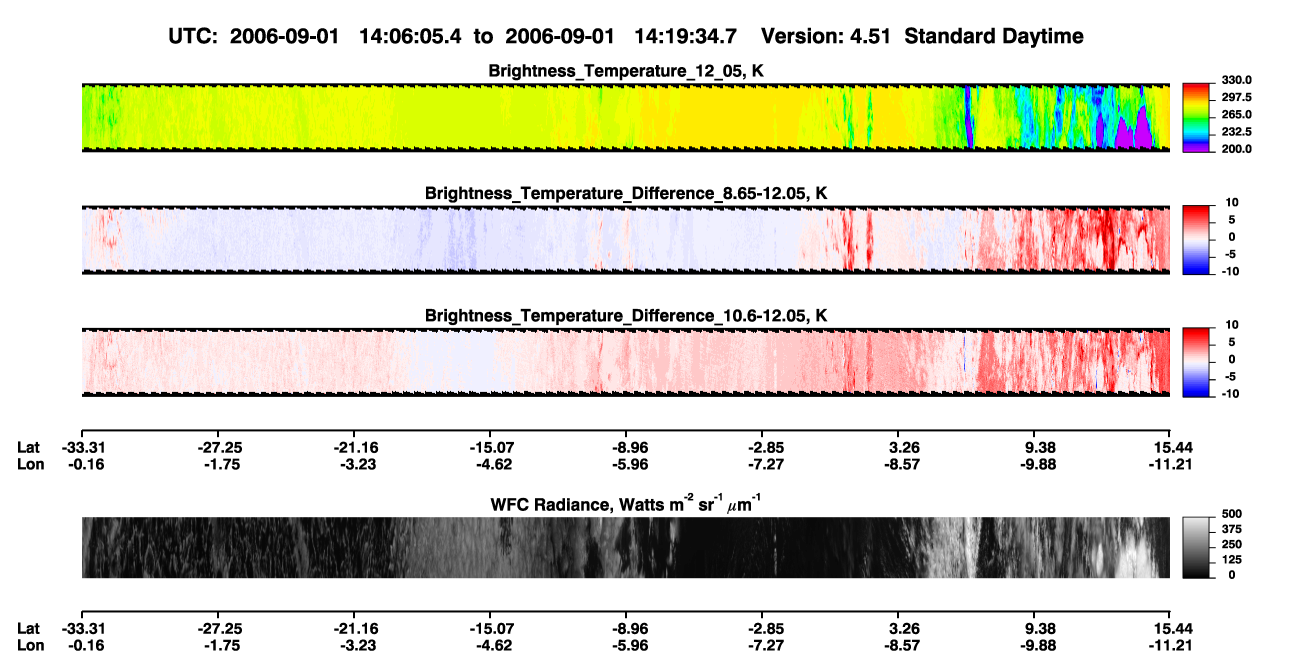This screenshot has width=1300, height=667.
Task: Click the 375 tick on the WFC colorbar
Action: point(1233,529)
